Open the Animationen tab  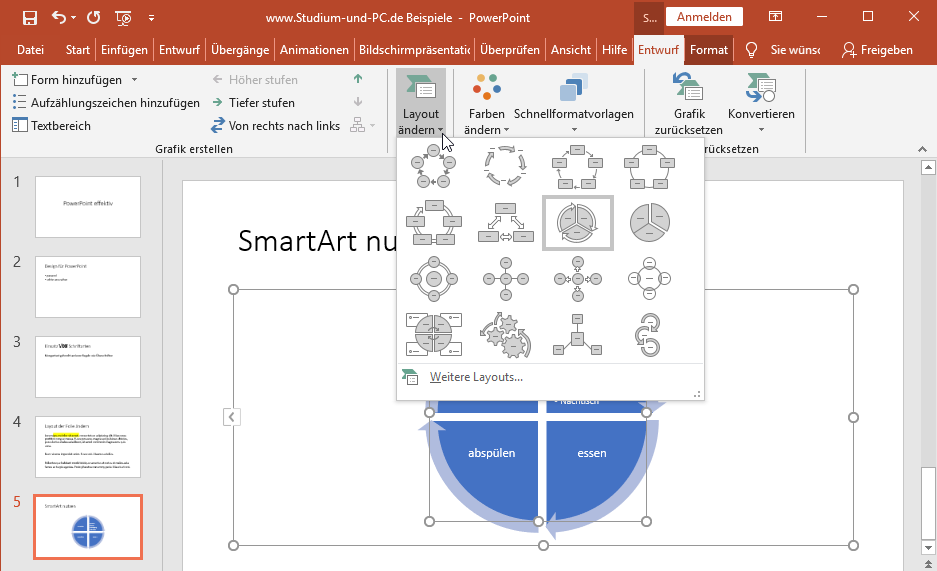(x=314, y=50)
